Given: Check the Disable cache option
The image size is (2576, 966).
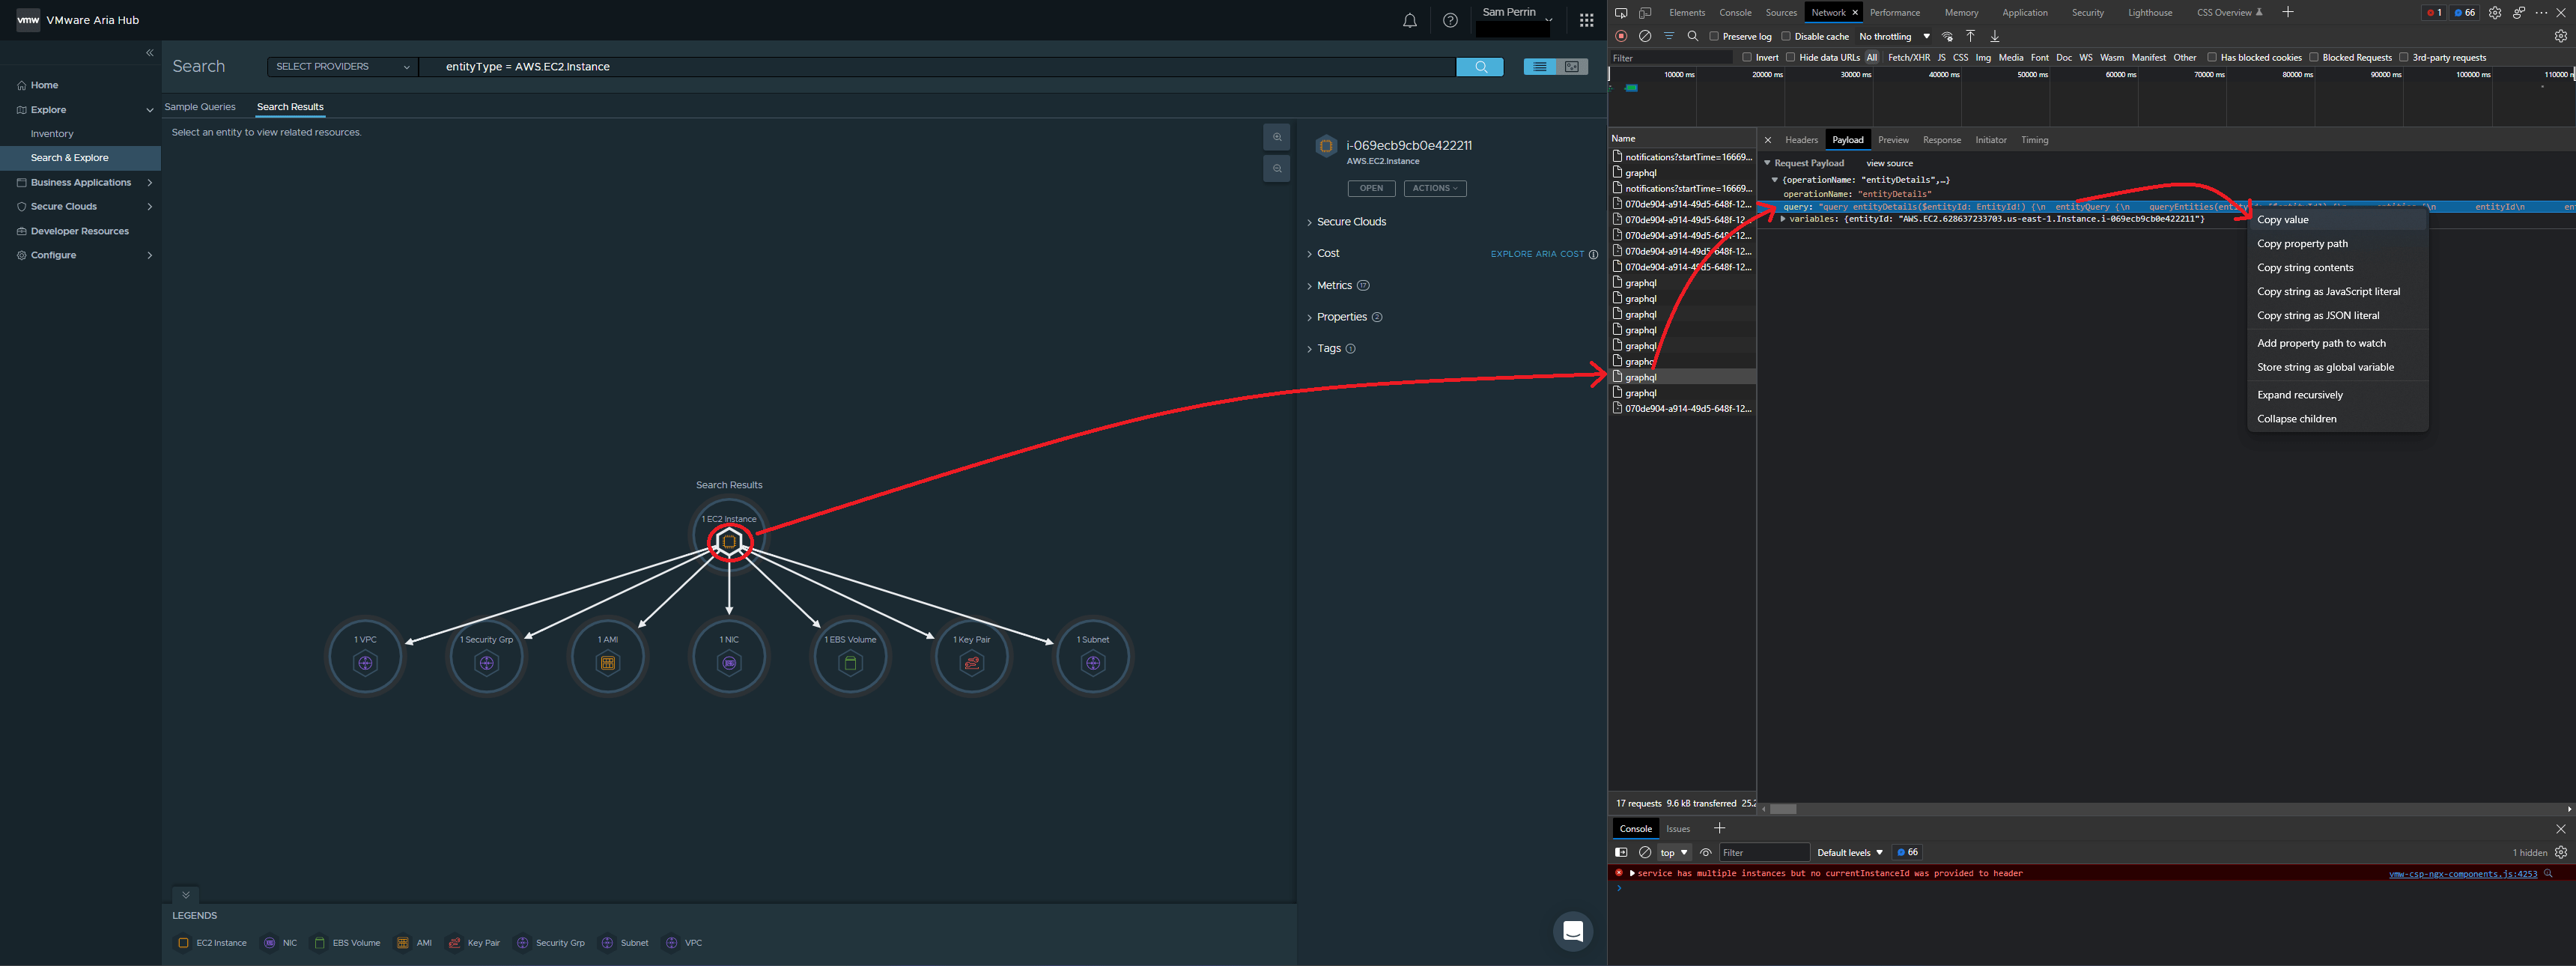Looking at the screenshot, I should [1786, 36].
